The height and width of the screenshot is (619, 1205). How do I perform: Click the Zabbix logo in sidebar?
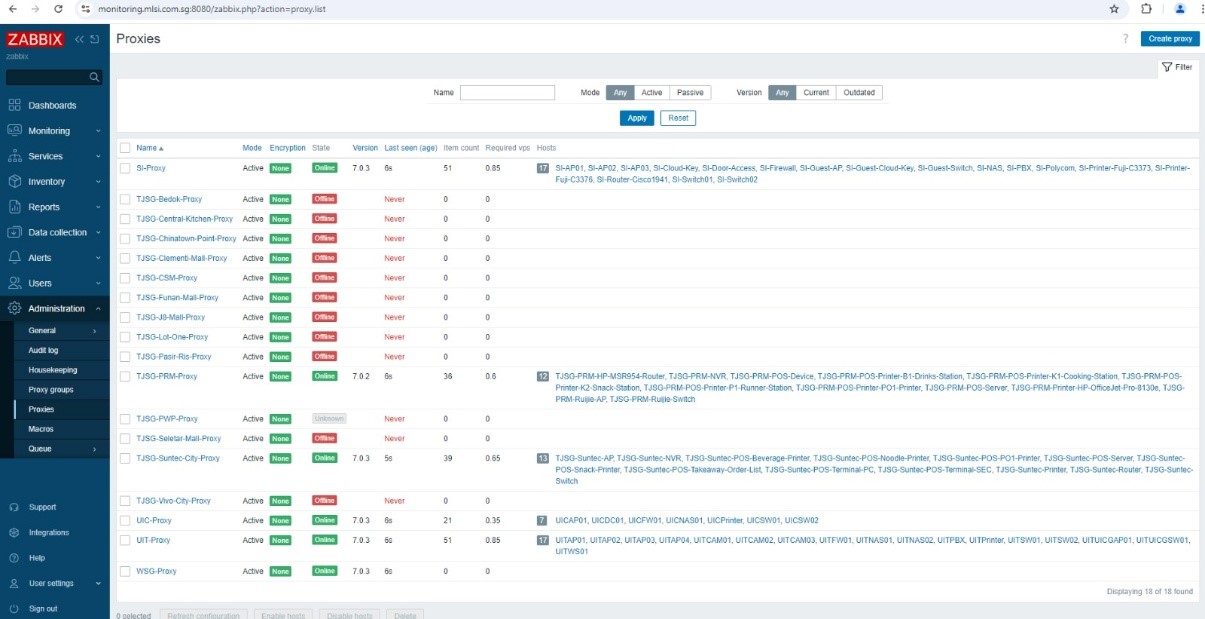[x=35, y=40]
